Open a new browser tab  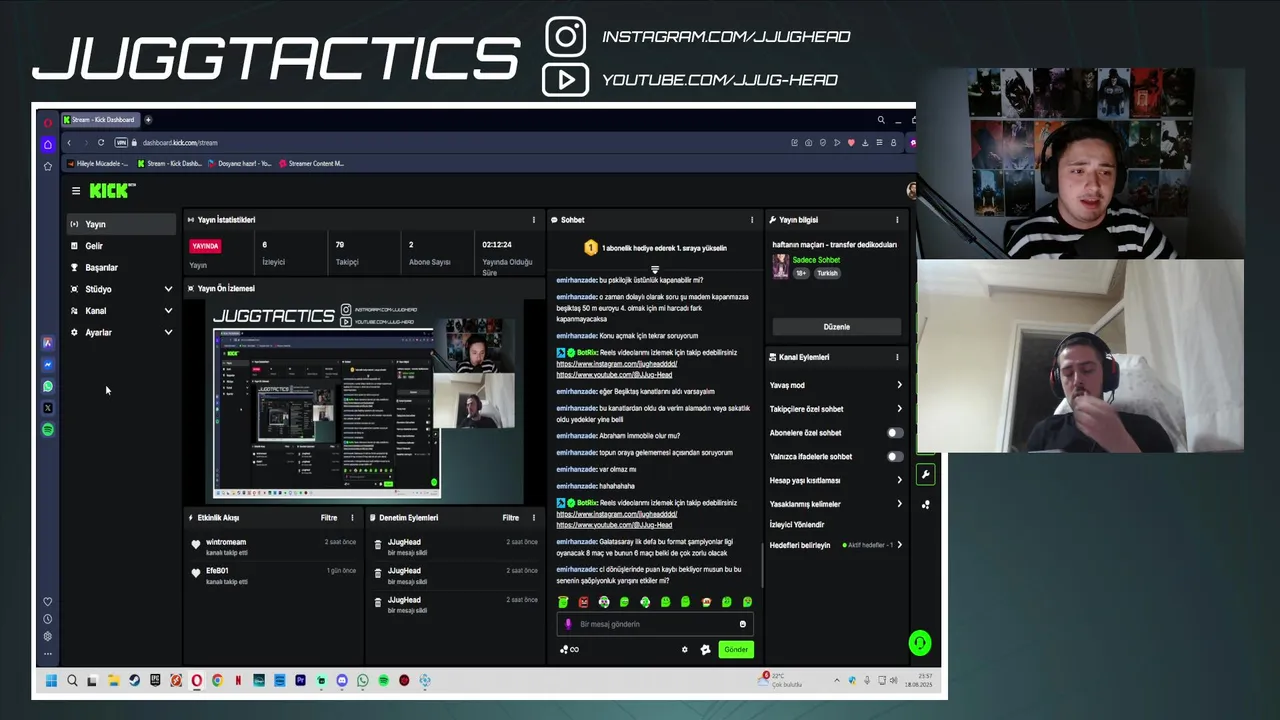click(x=148, y=120)
